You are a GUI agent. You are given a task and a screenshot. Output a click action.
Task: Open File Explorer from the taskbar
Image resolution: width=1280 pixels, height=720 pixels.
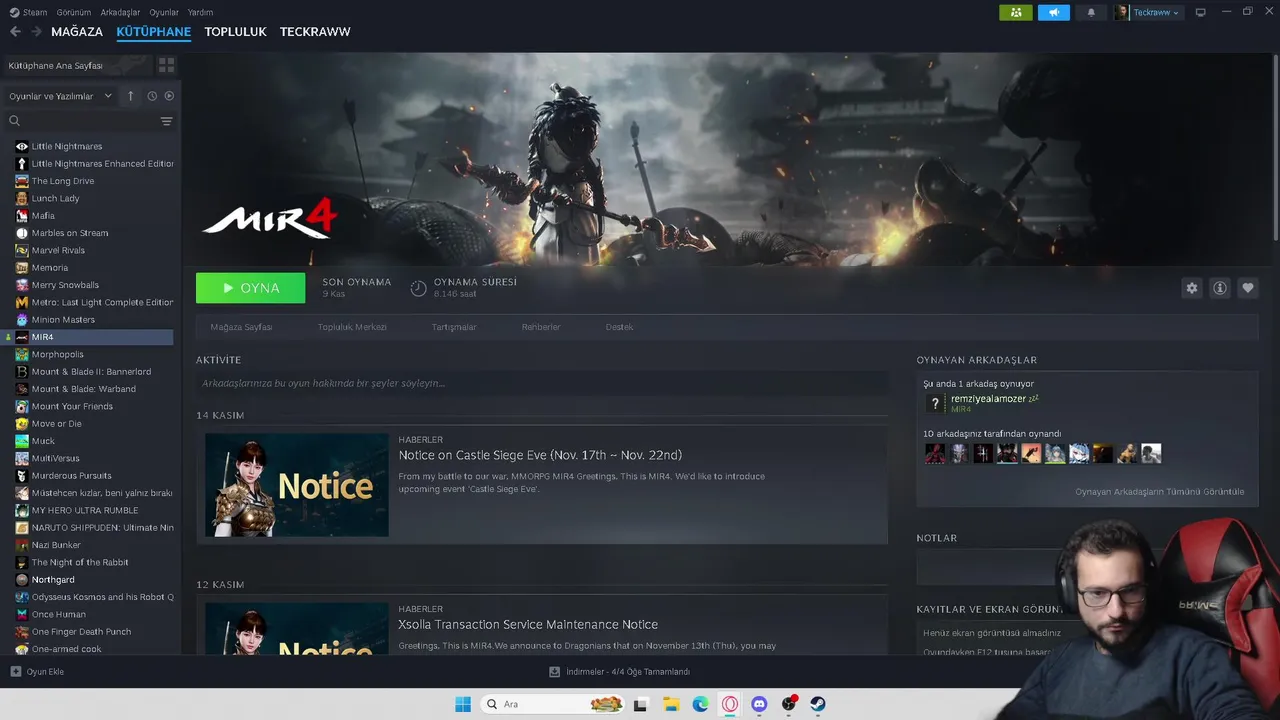pyautogui.click(x=671, y=704)
